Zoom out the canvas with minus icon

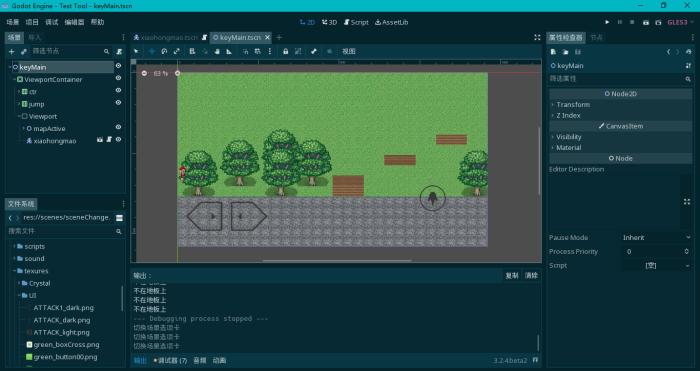tap(144, 73)
